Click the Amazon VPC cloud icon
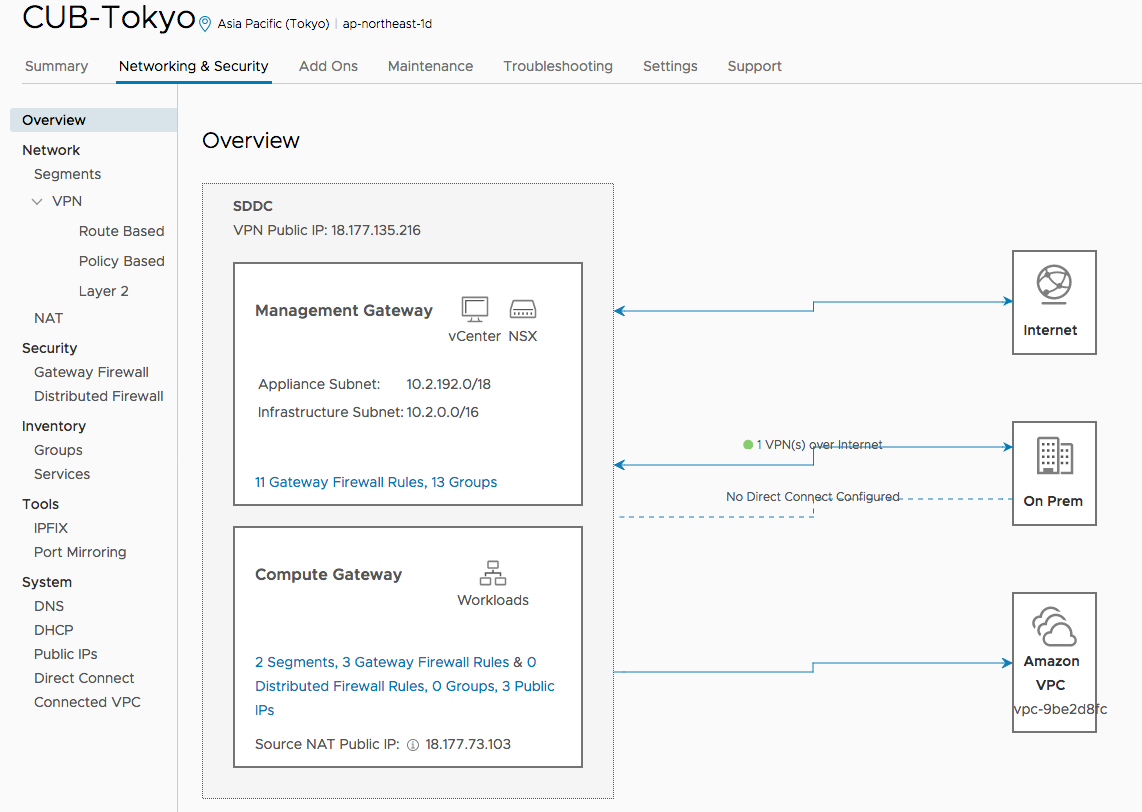1142x812 pixels. 1054,626
